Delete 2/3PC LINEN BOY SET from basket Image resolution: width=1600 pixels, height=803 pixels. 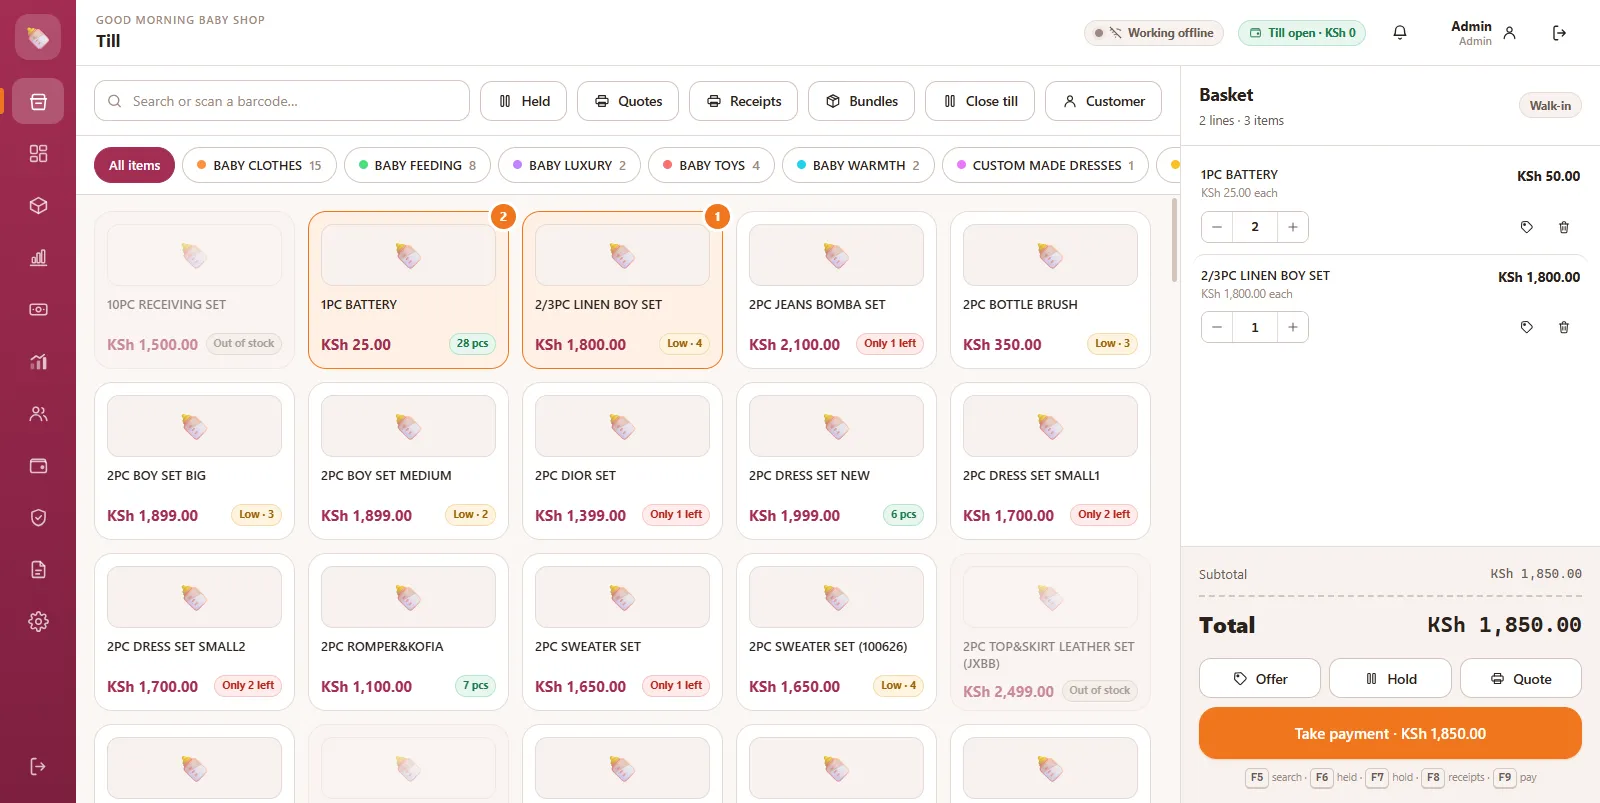(x=1564, y=327)
